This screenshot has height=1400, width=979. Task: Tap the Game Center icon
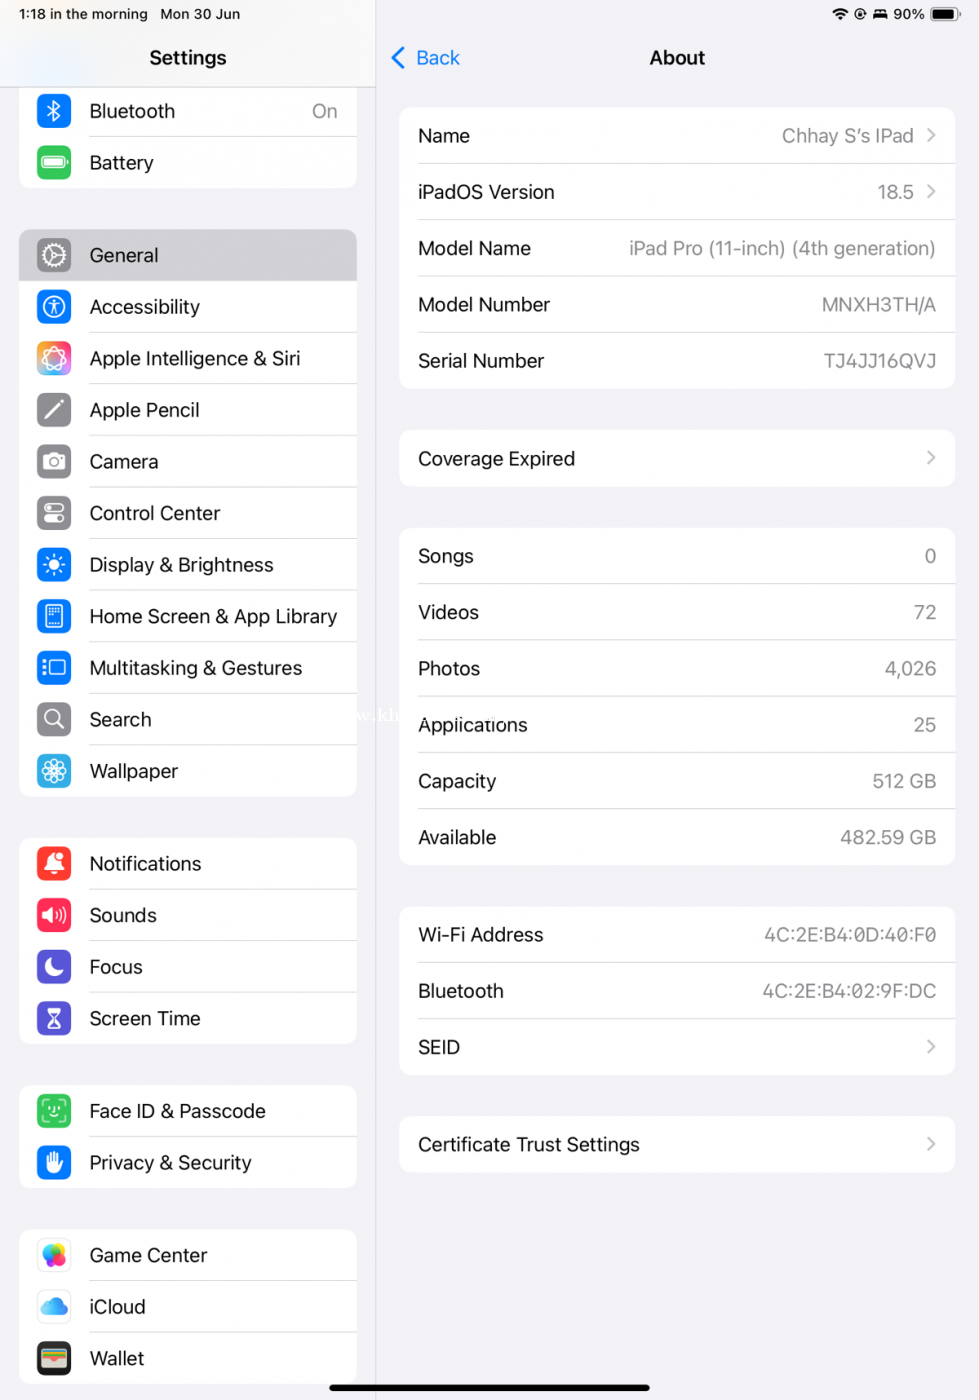point(54,1255)
